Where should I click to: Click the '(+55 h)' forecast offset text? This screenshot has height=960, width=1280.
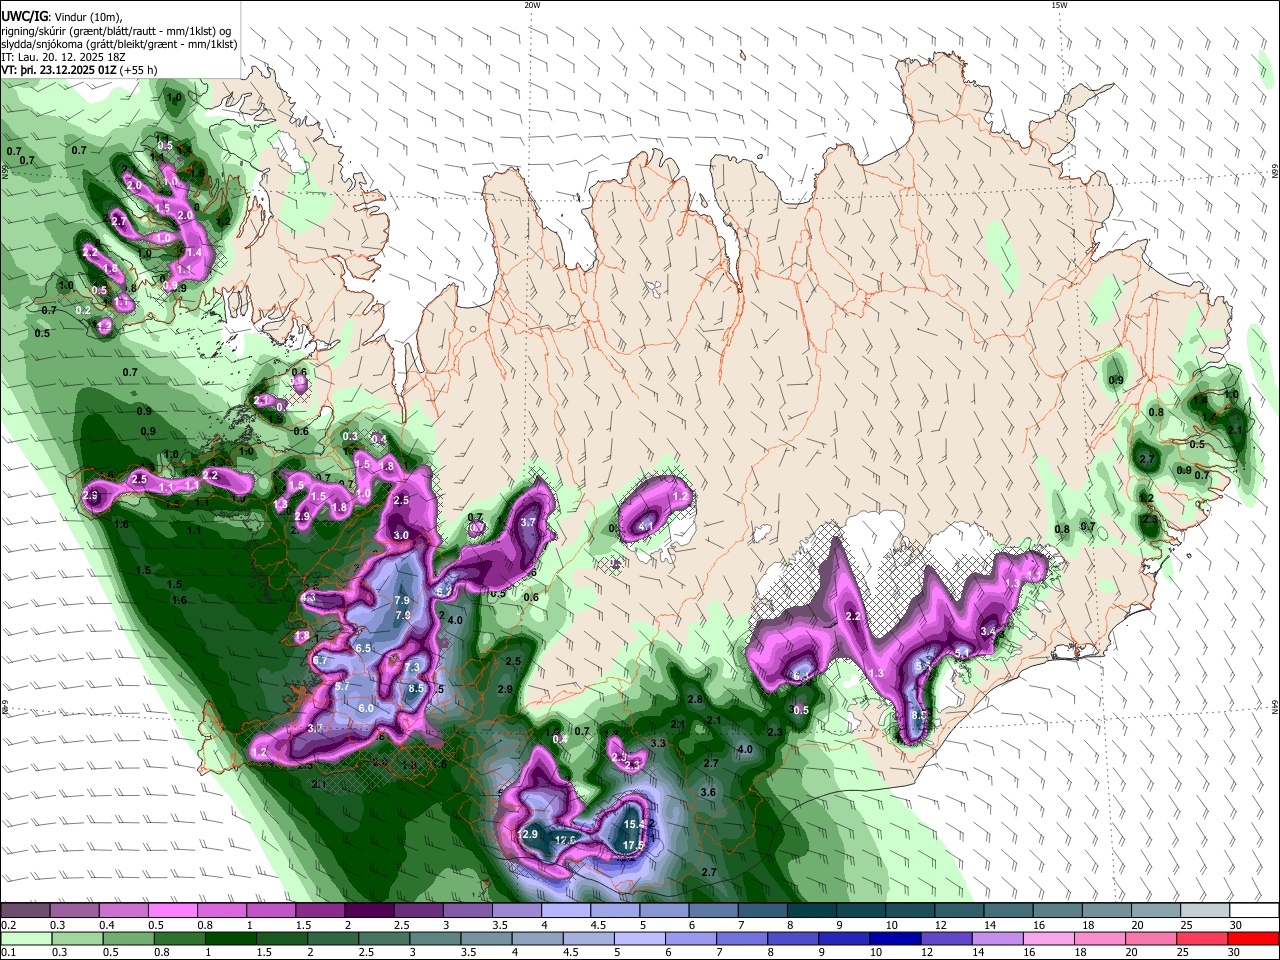click(x=138, y=70)
